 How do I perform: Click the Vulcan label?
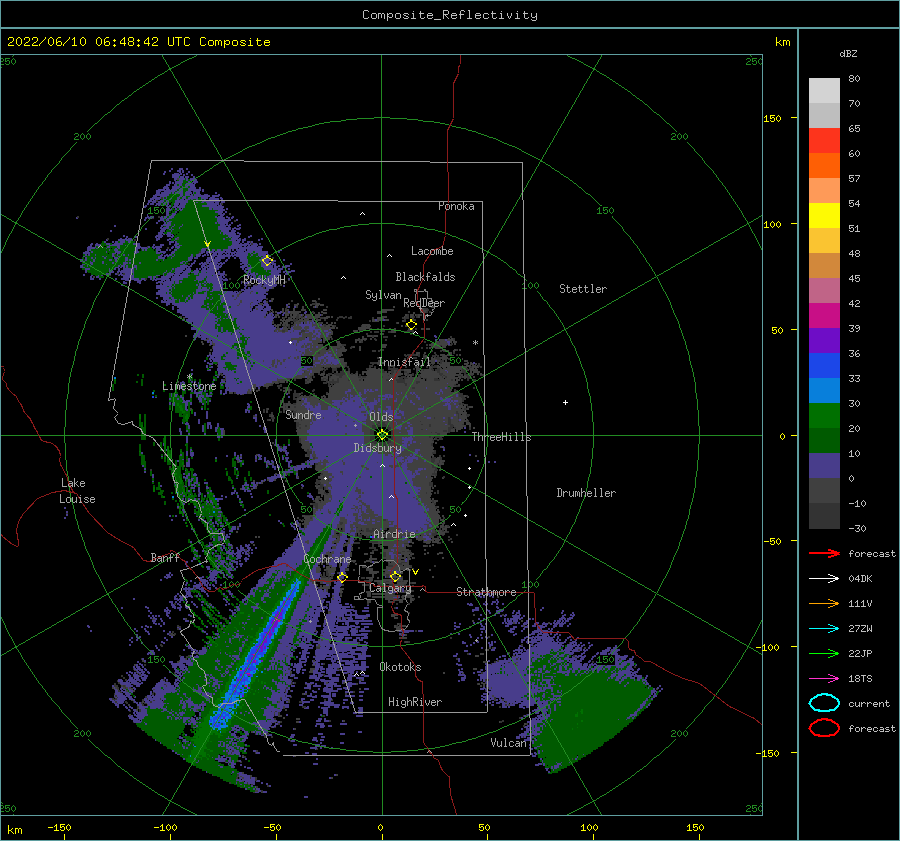(508, 743)
